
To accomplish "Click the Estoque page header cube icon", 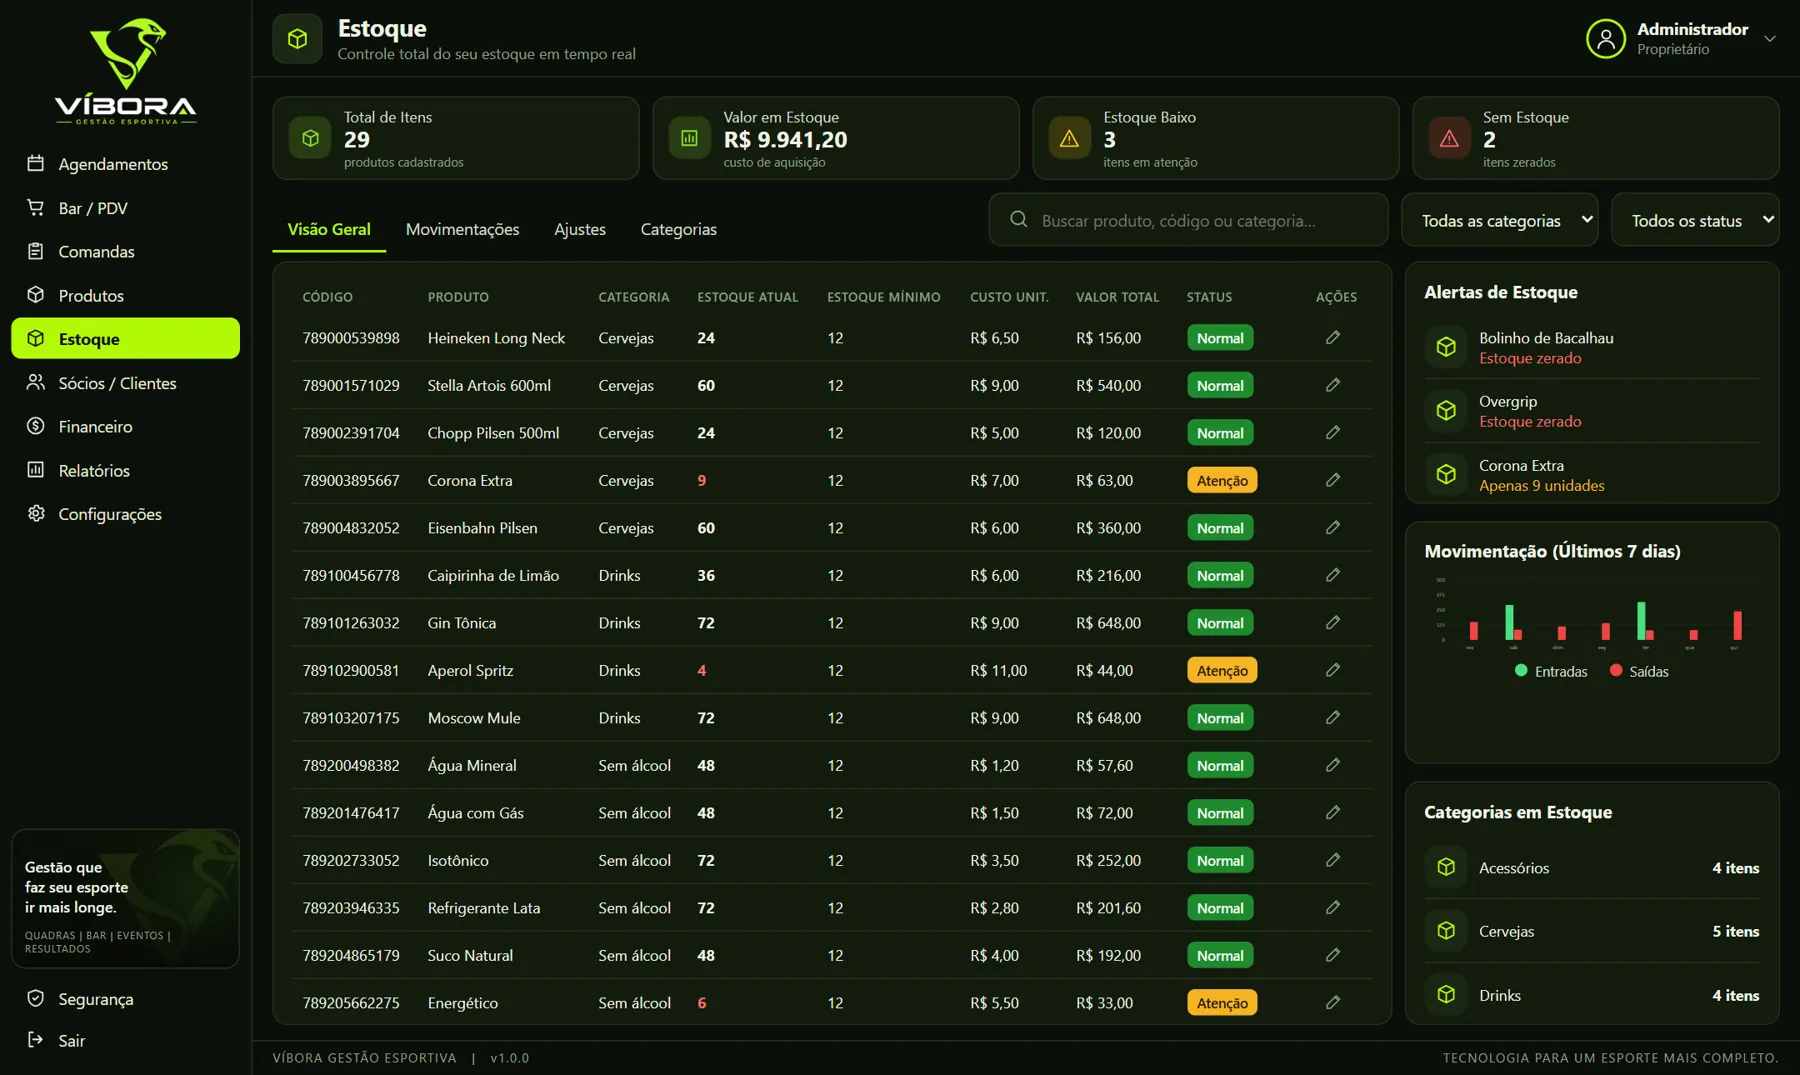I will point(297,39).
